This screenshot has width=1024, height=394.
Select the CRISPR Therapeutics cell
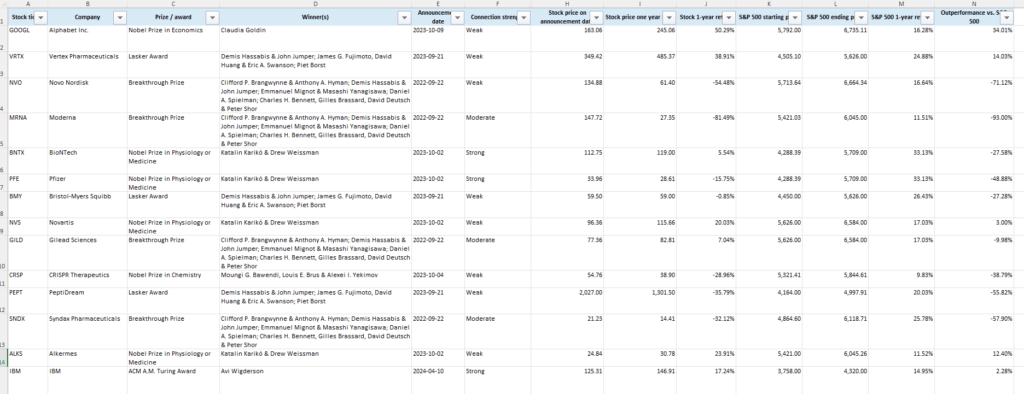(x=88, y=279)
